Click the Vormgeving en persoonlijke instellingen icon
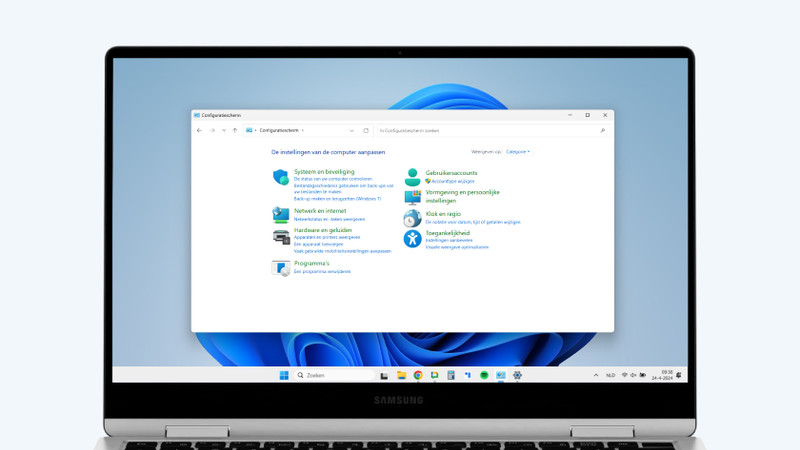 point(412,196)
